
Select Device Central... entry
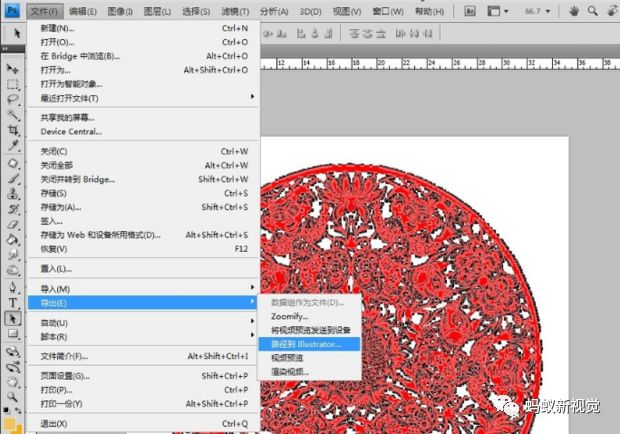click(x=143, y=132)
